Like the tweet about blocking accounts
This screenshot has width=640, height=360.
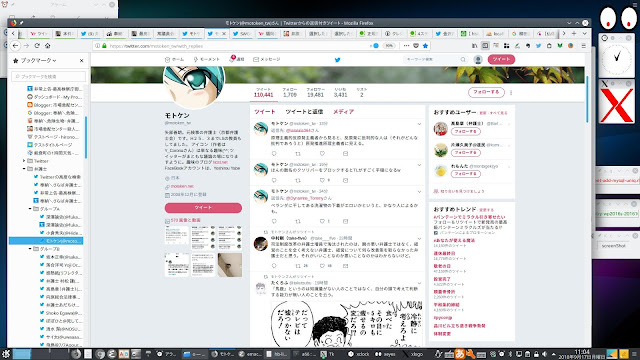(322, 180)
